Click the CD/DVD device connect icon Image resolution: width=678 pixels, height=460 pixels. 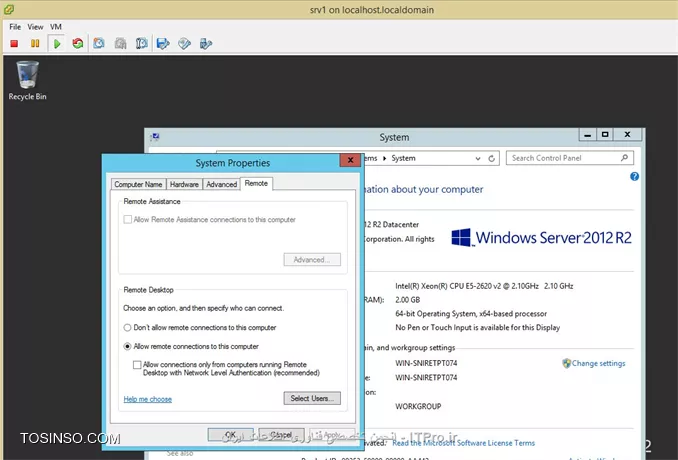[x=184, y=44]
